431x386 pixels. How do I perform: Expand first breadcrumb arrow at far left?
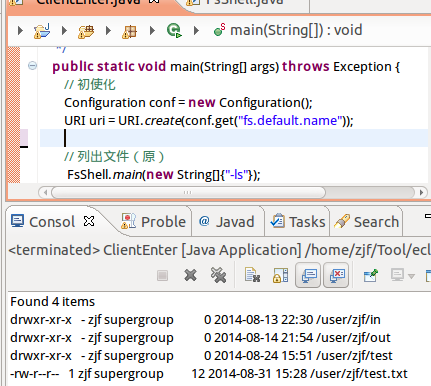[20, 31]
